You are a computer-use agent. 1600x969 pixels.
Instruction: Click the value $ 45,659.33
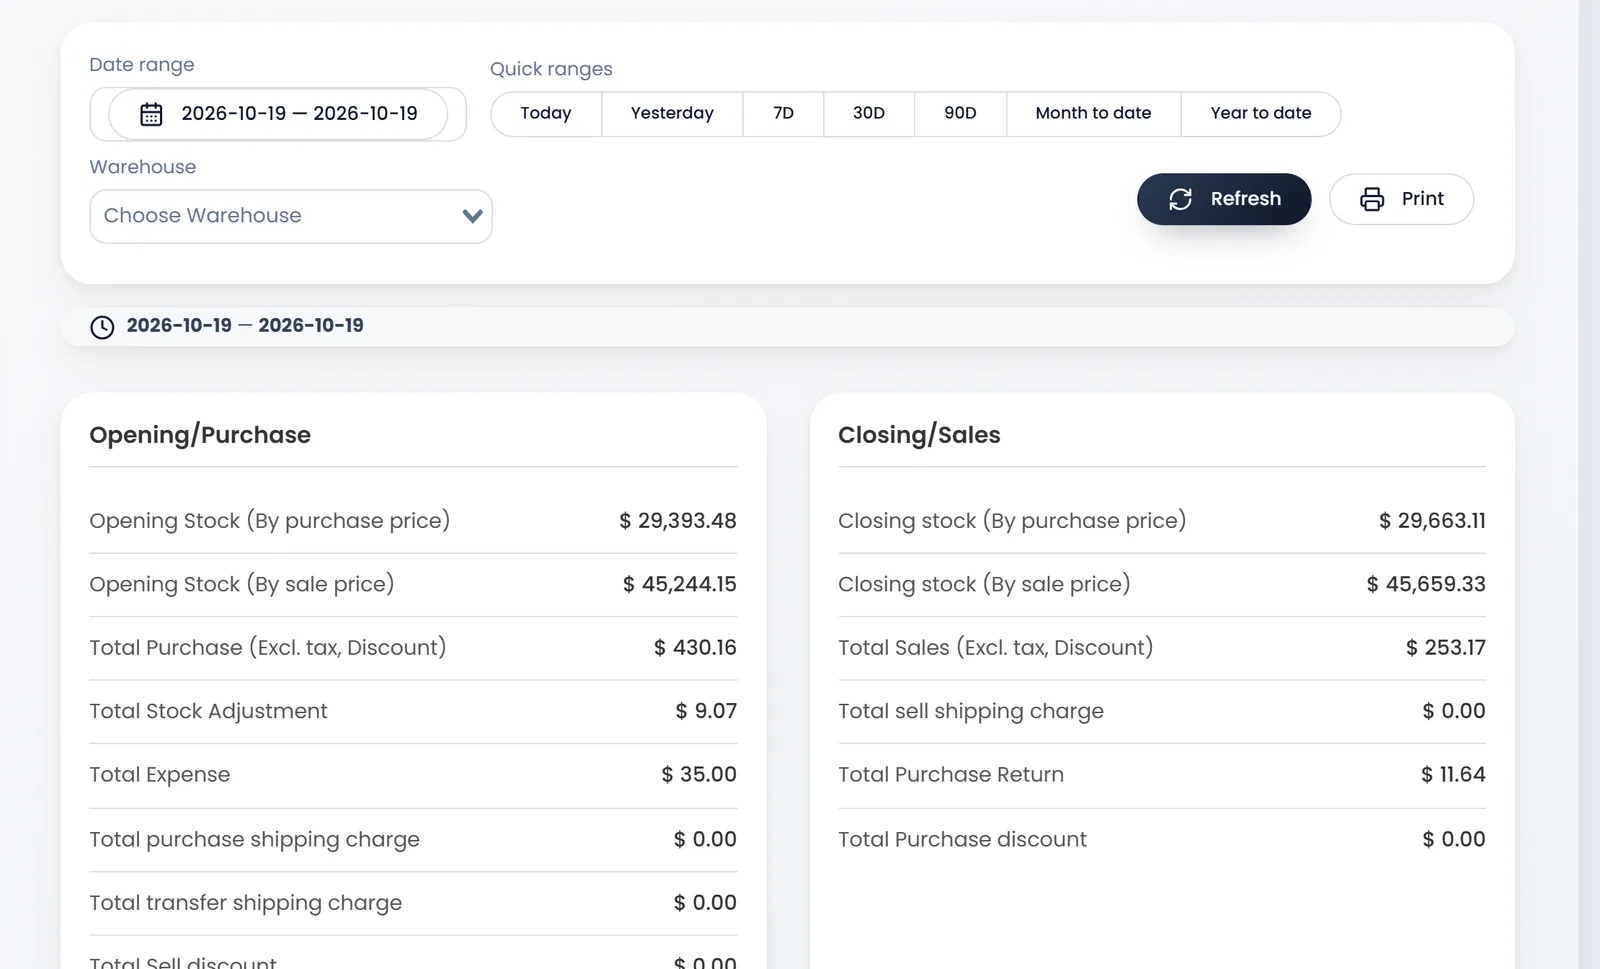tap(1426, 584)
